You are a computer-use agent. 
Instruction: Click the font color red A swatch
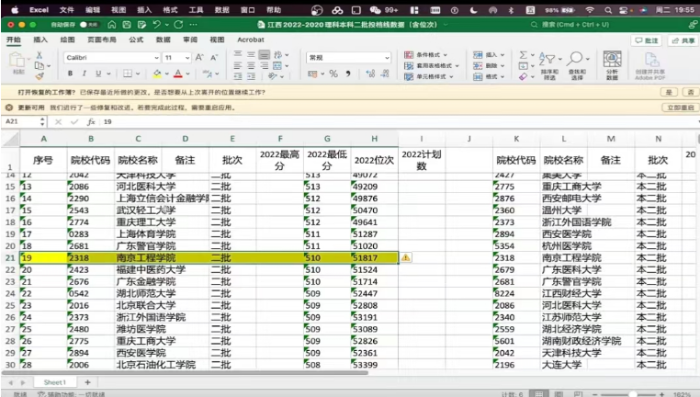pyautogui.click(x=178, y=74)
